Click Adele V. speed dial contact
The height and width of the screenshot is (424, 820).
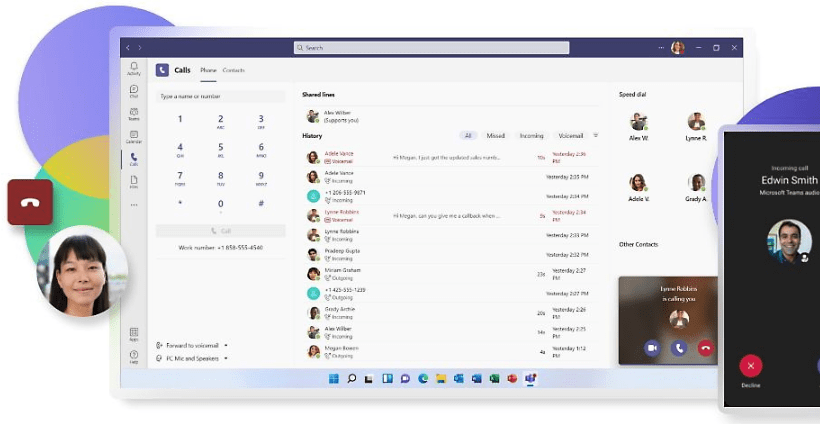pos(639,188)
